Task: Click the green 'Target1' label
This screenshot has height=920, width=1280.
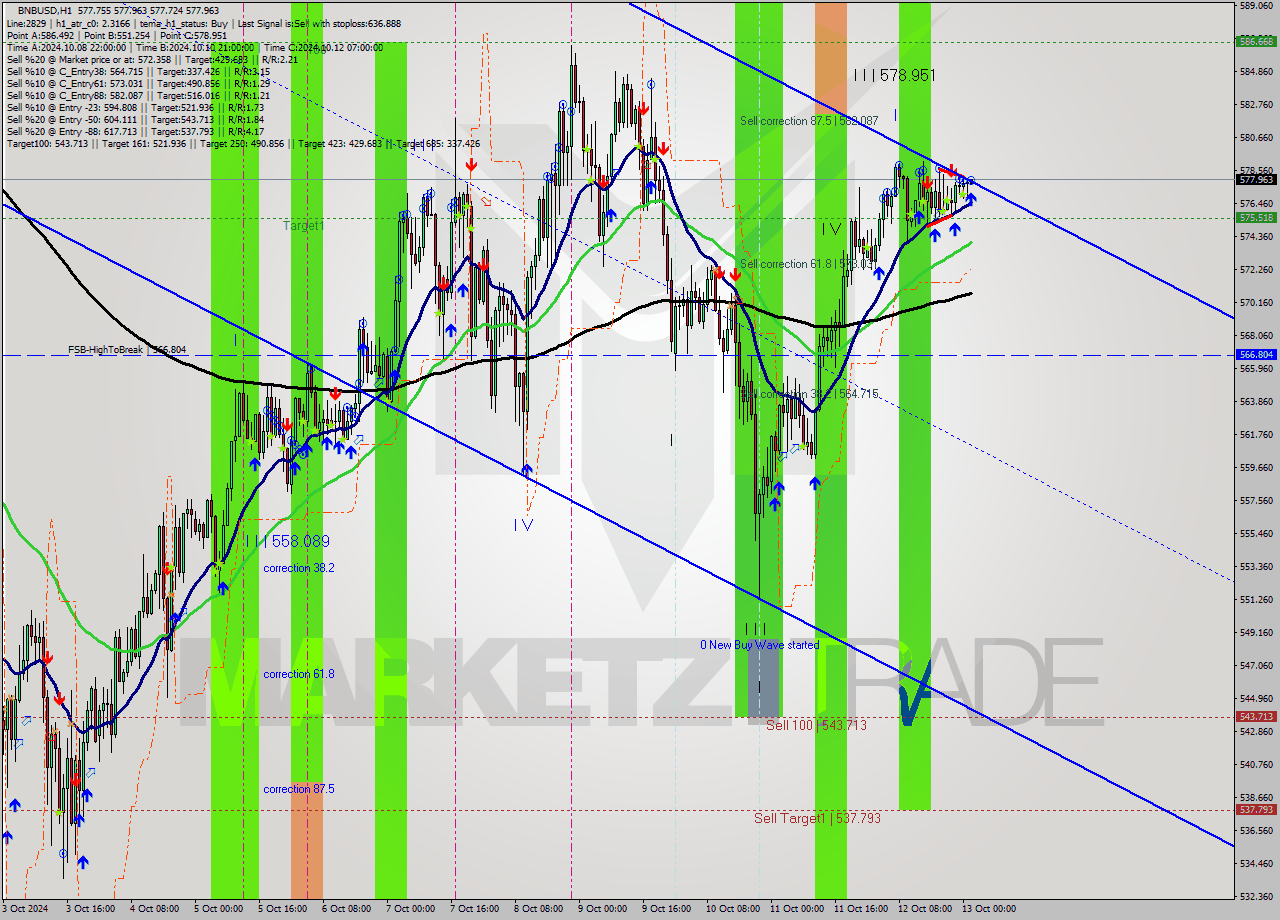Action: coord(303,226)
